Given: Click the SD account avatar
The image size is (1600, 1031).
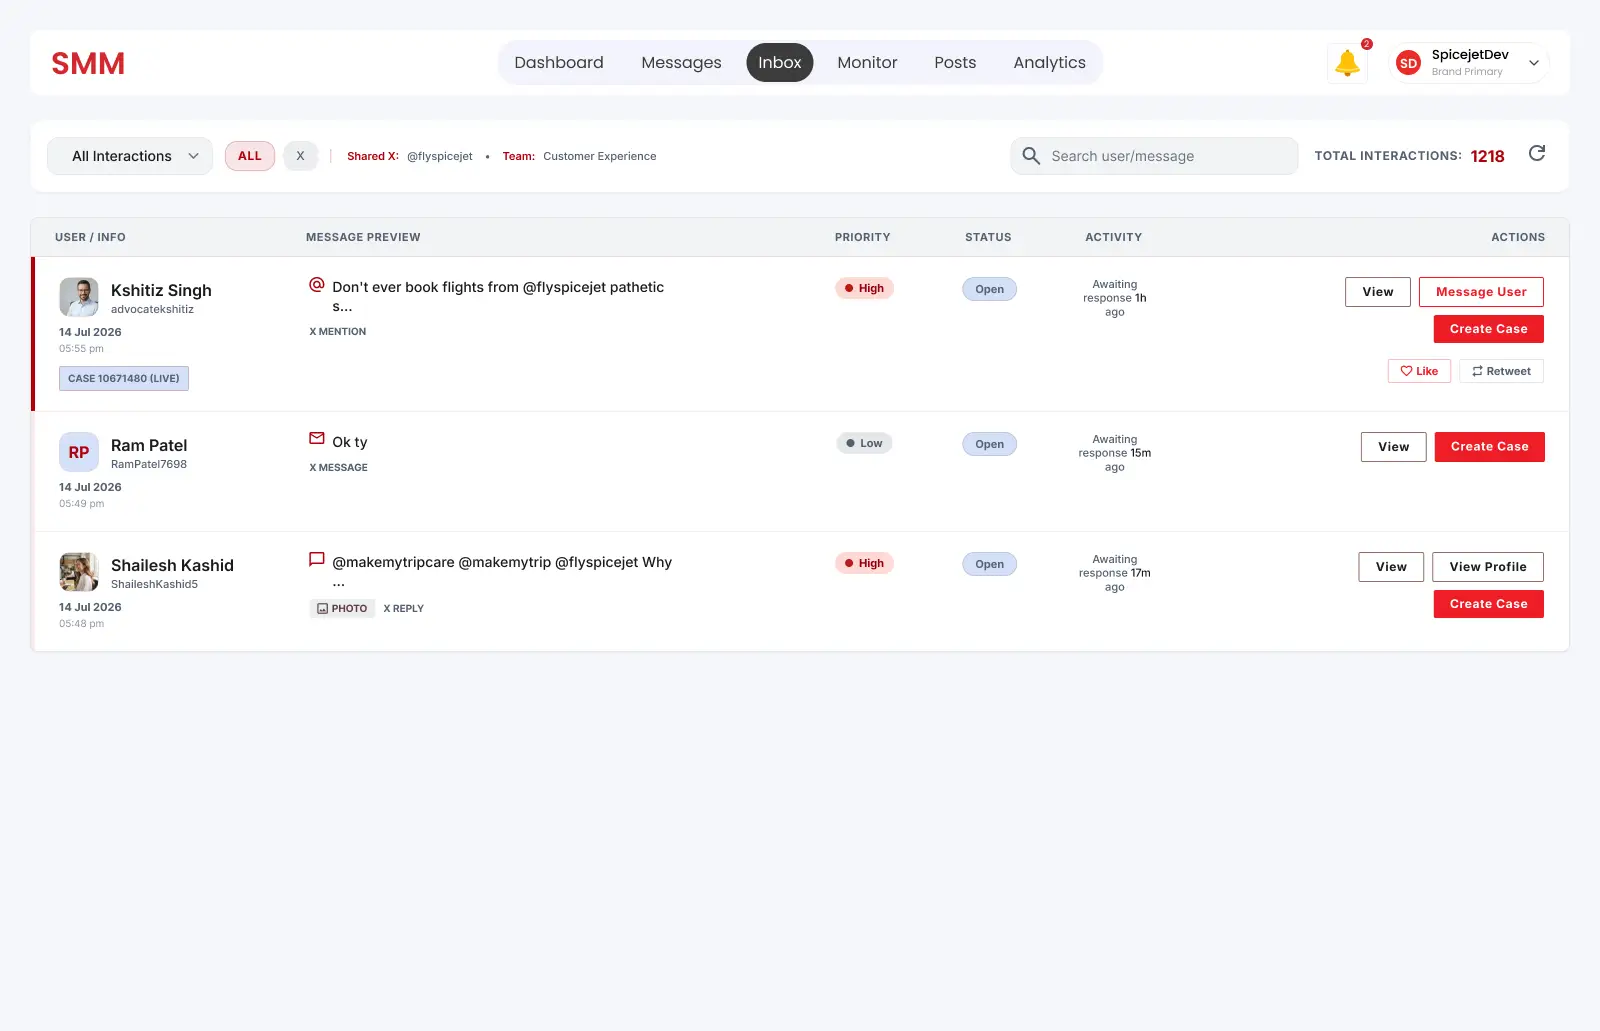Looking at the screenshot, I should [x=1408, y=63].
